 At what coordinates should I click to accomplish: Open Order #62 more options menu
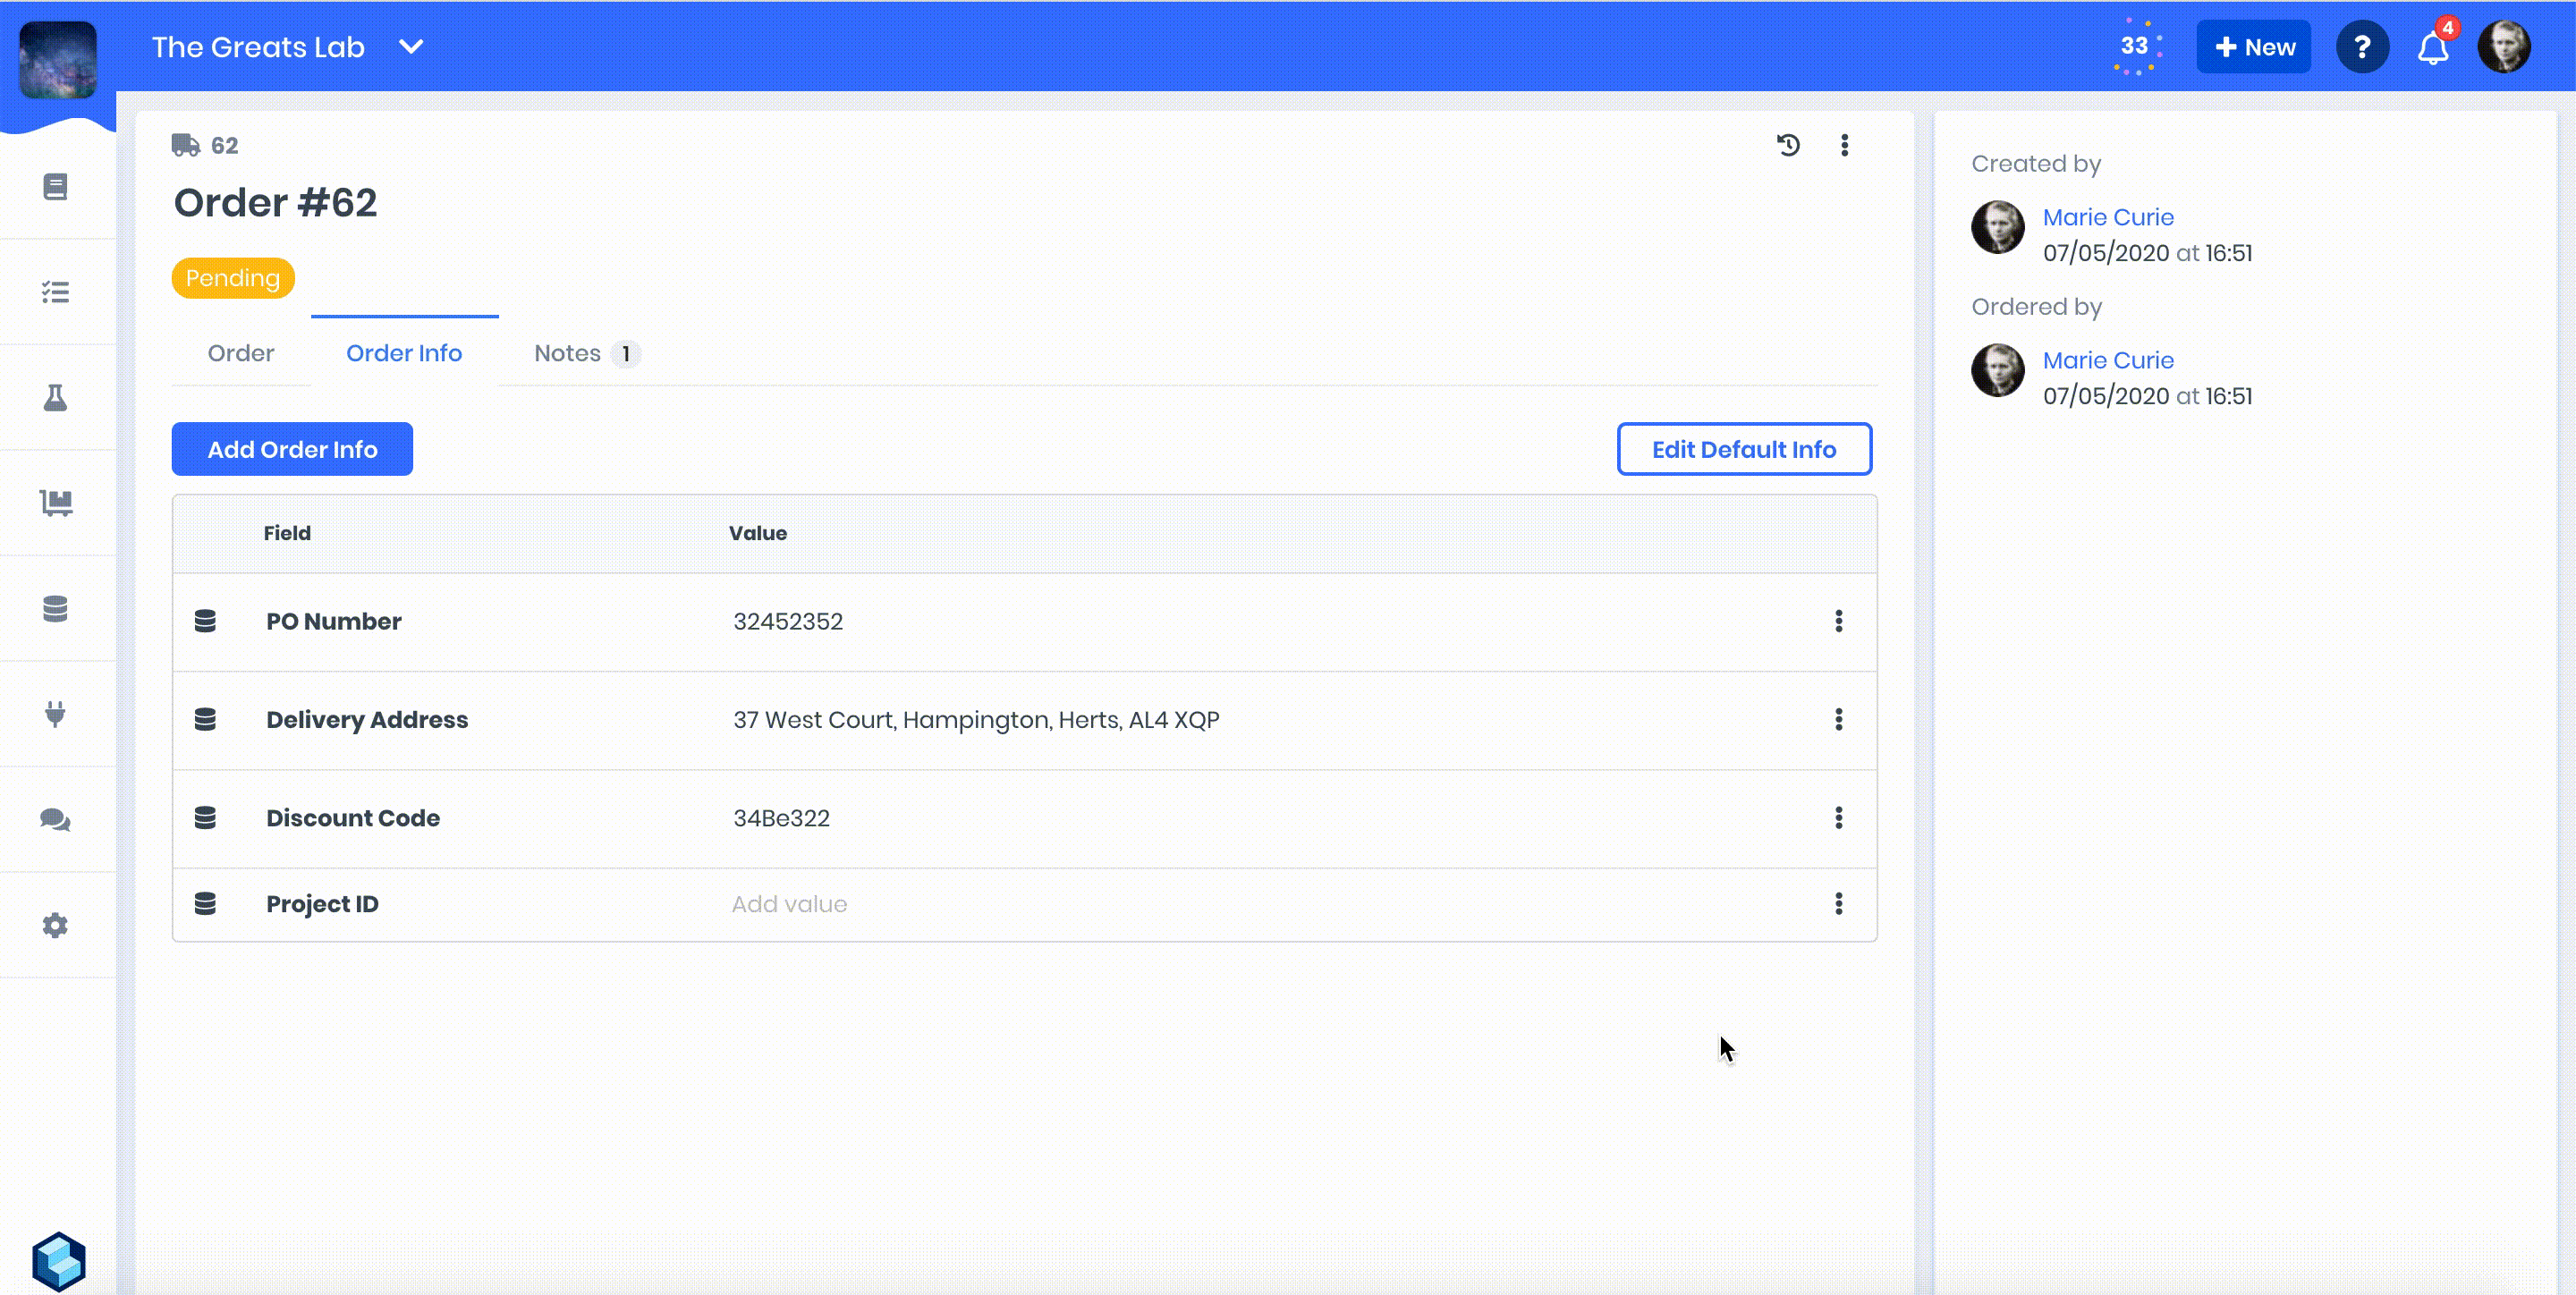tap(1844, 146)
